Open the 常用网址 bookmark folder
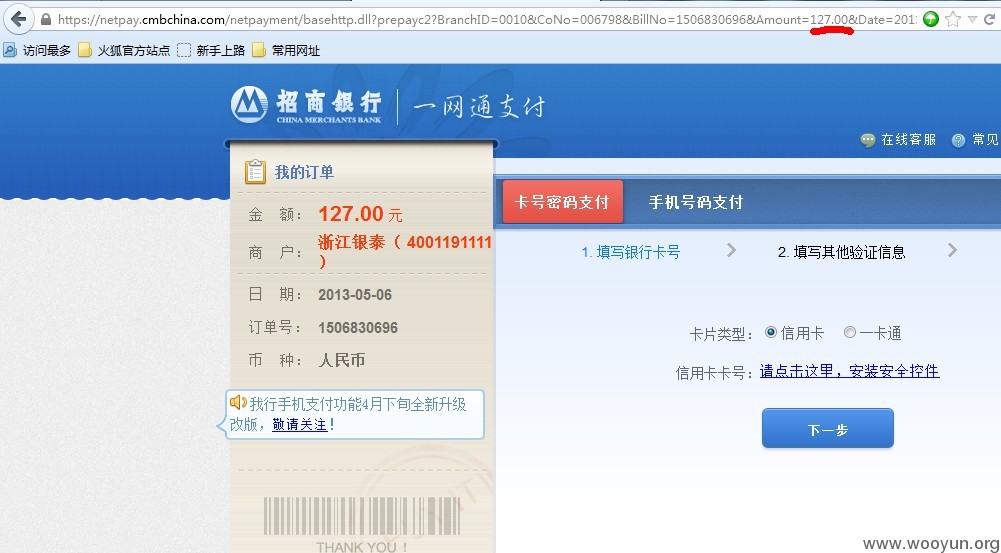Screen dimensions: 1001x553 [x=286, y=50]
